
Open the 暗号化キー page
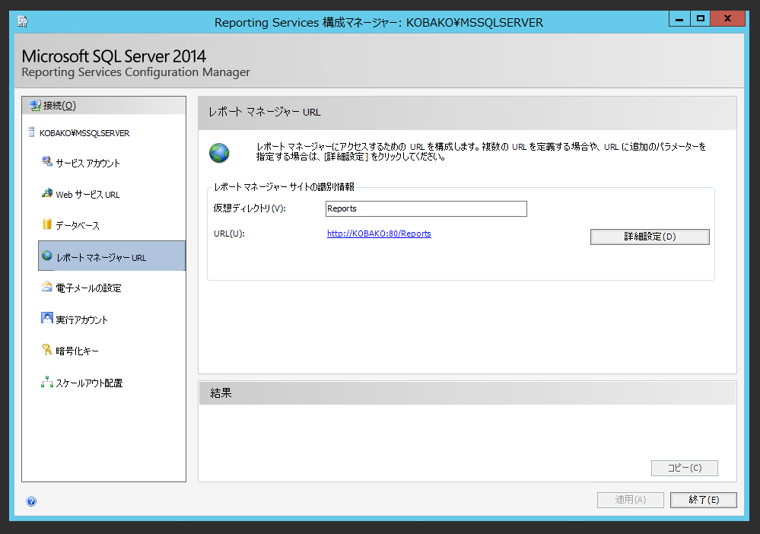77,351
